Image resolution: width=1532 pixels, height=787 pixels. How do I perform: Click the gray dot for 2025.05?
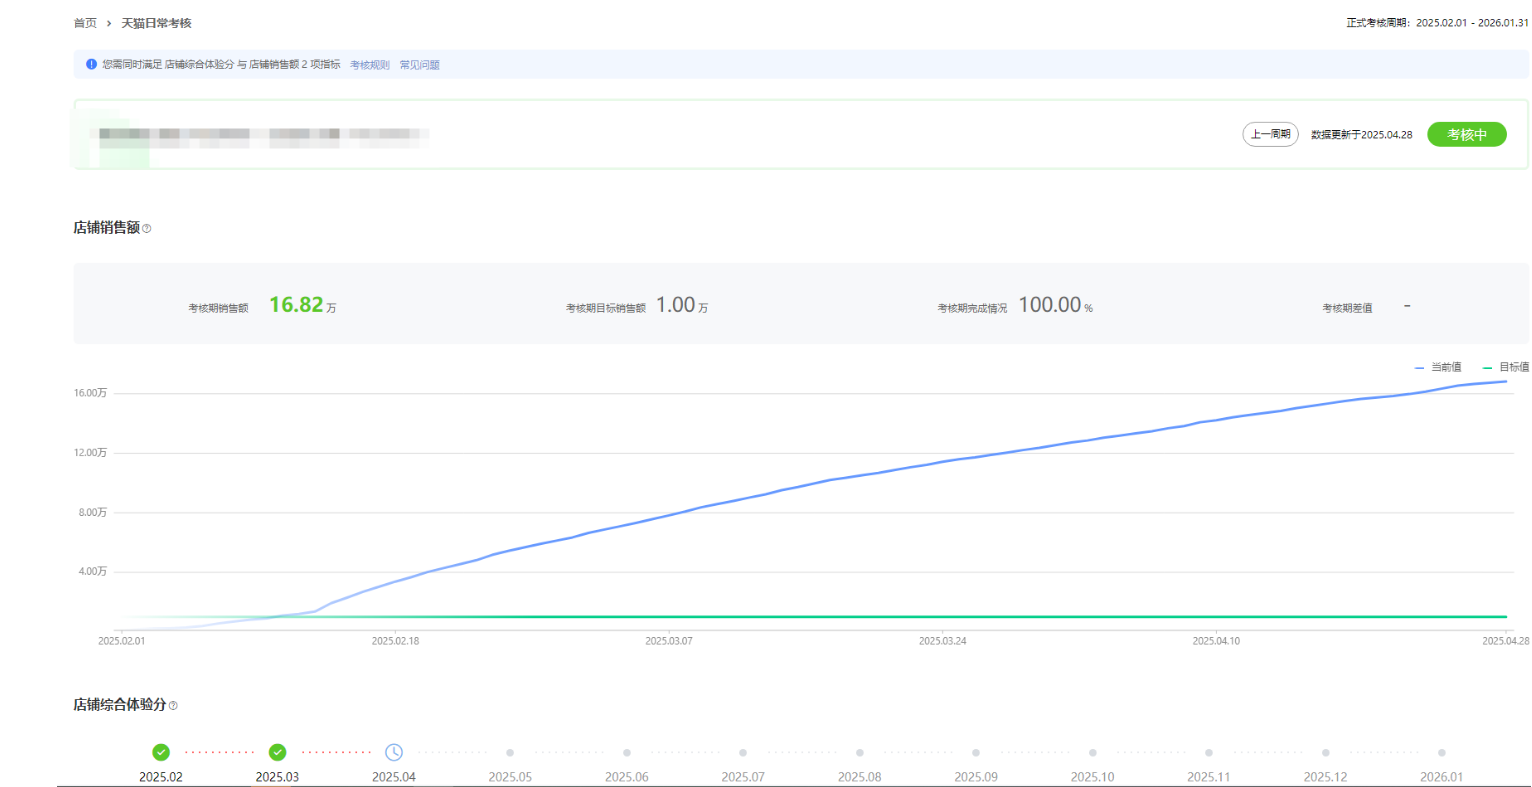click(x=510, y=753)
